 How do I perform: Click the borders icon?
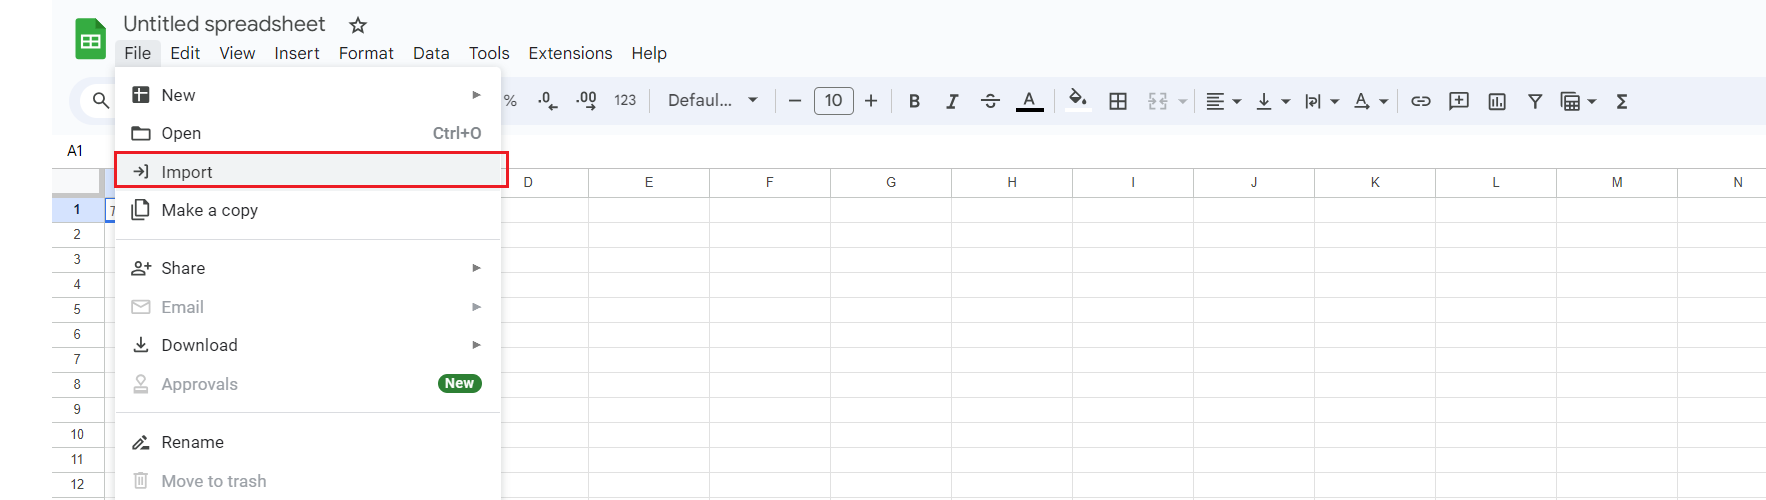pos(1118,101)
